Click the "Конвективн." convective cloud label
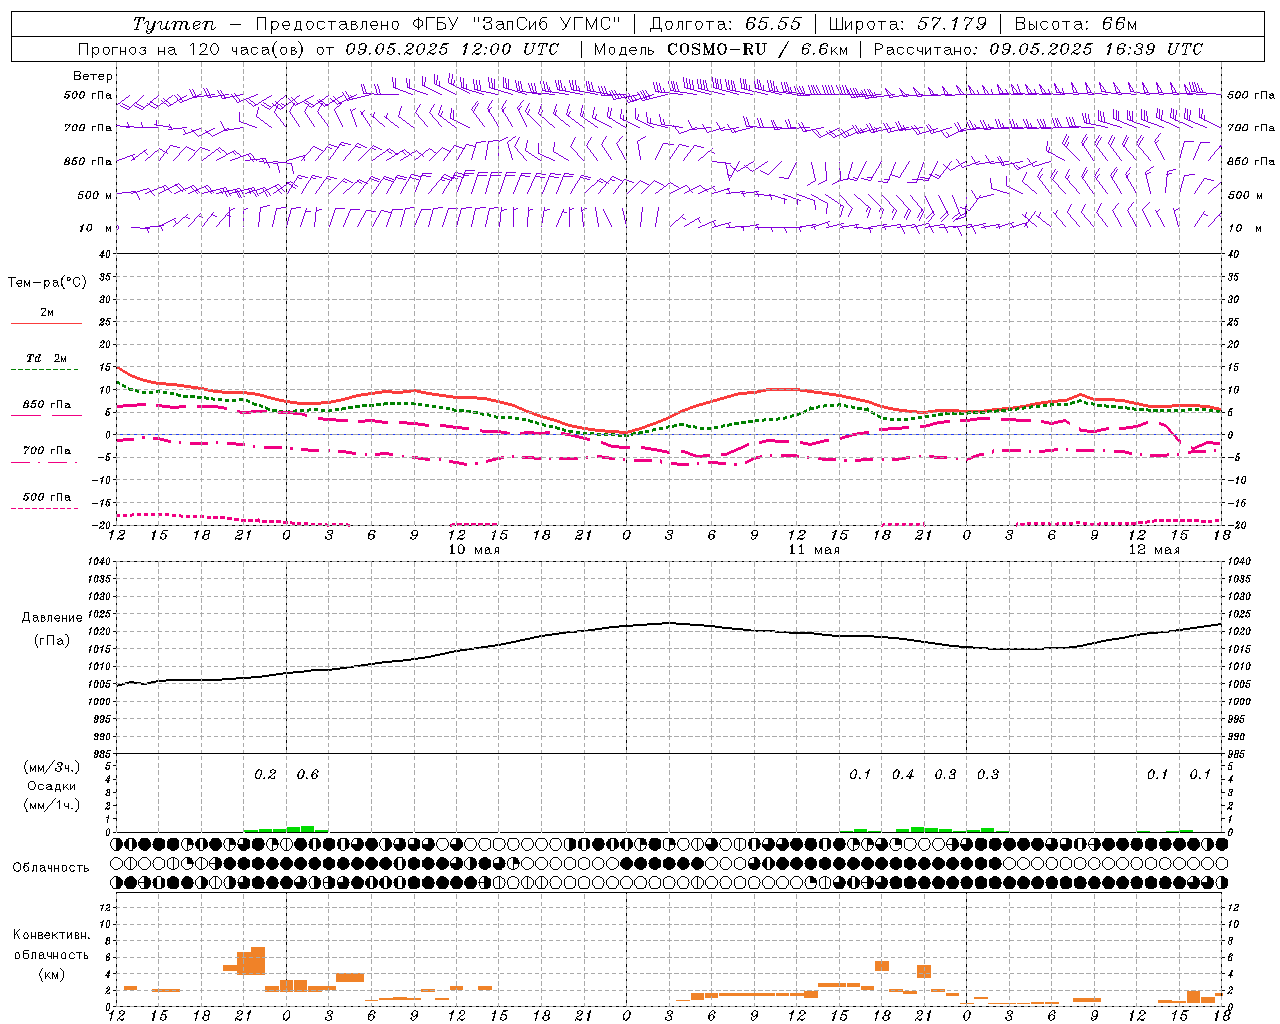Image resolution: width=1280 pixels, height=1024 pixels. [x=52, y=936]
